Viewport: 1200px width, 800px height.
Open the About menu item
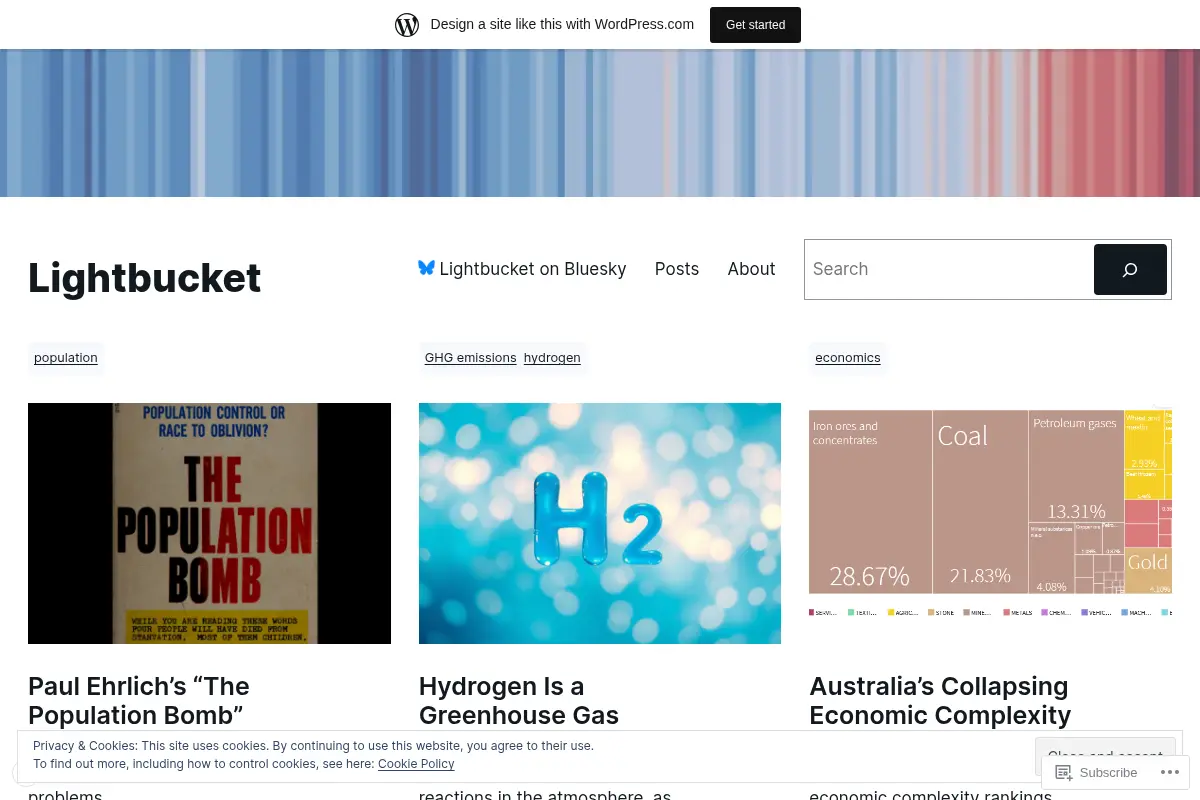751,269
